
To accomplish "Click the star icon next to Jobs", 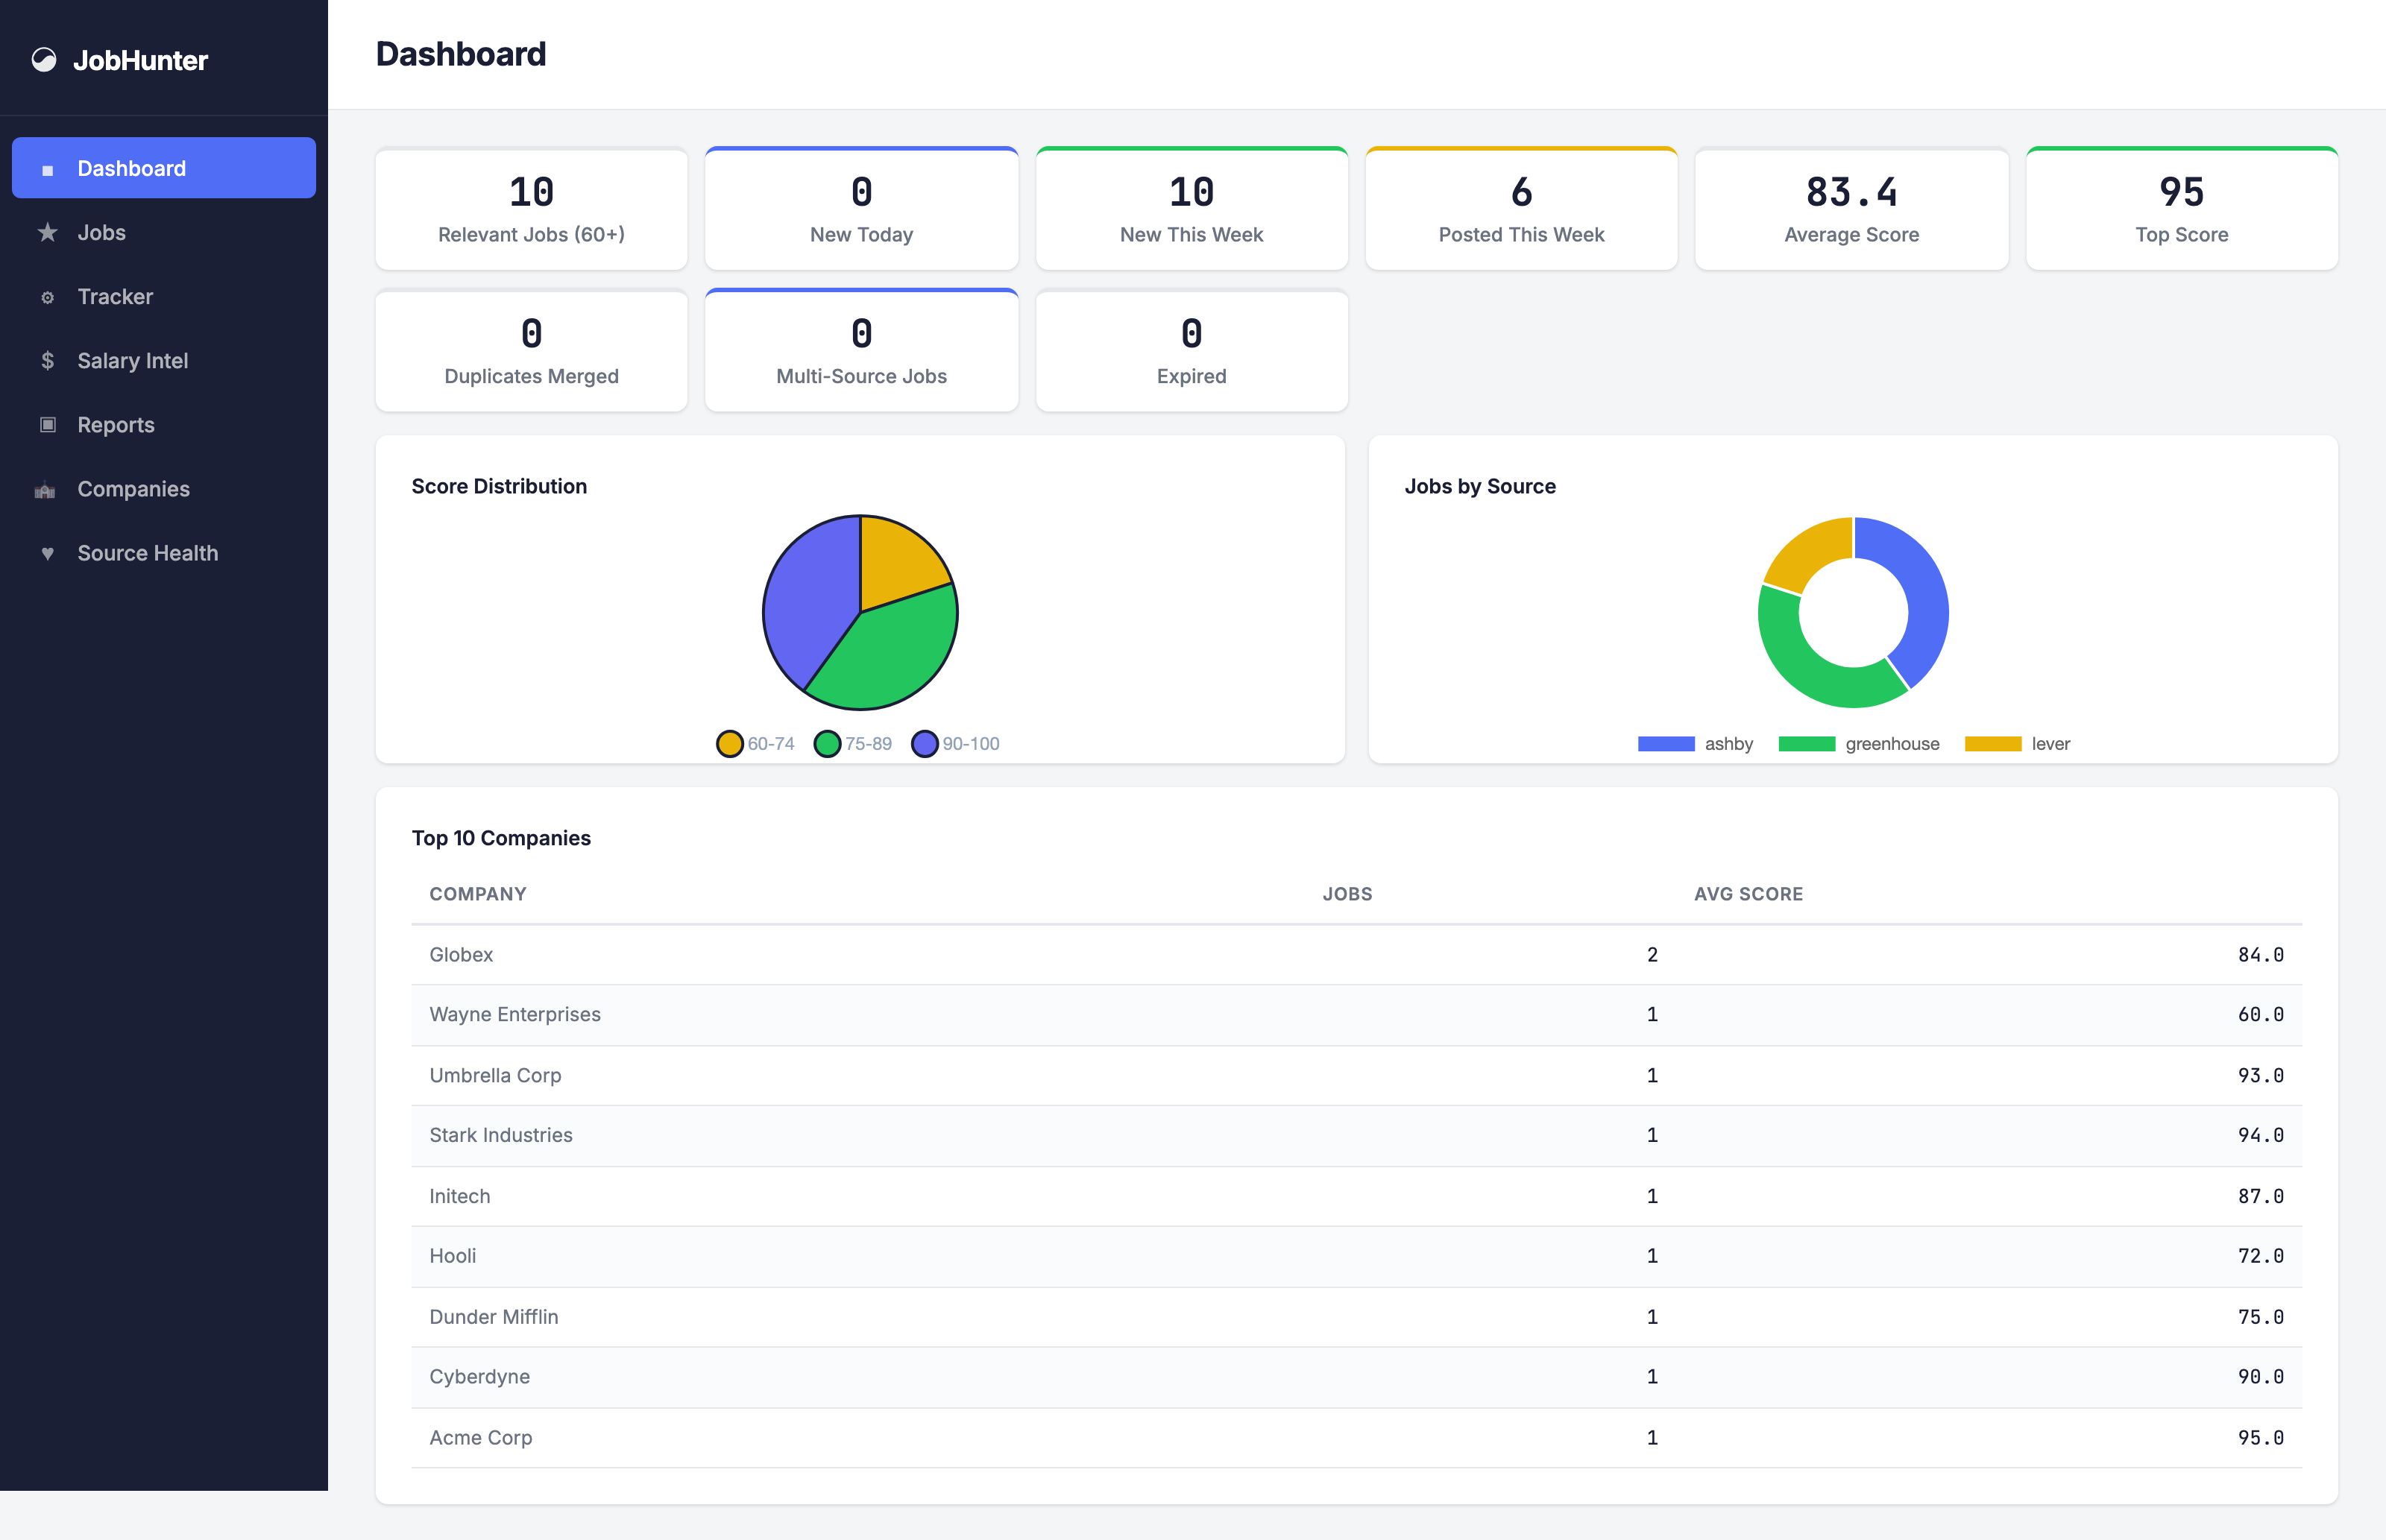I will point(47,233).
